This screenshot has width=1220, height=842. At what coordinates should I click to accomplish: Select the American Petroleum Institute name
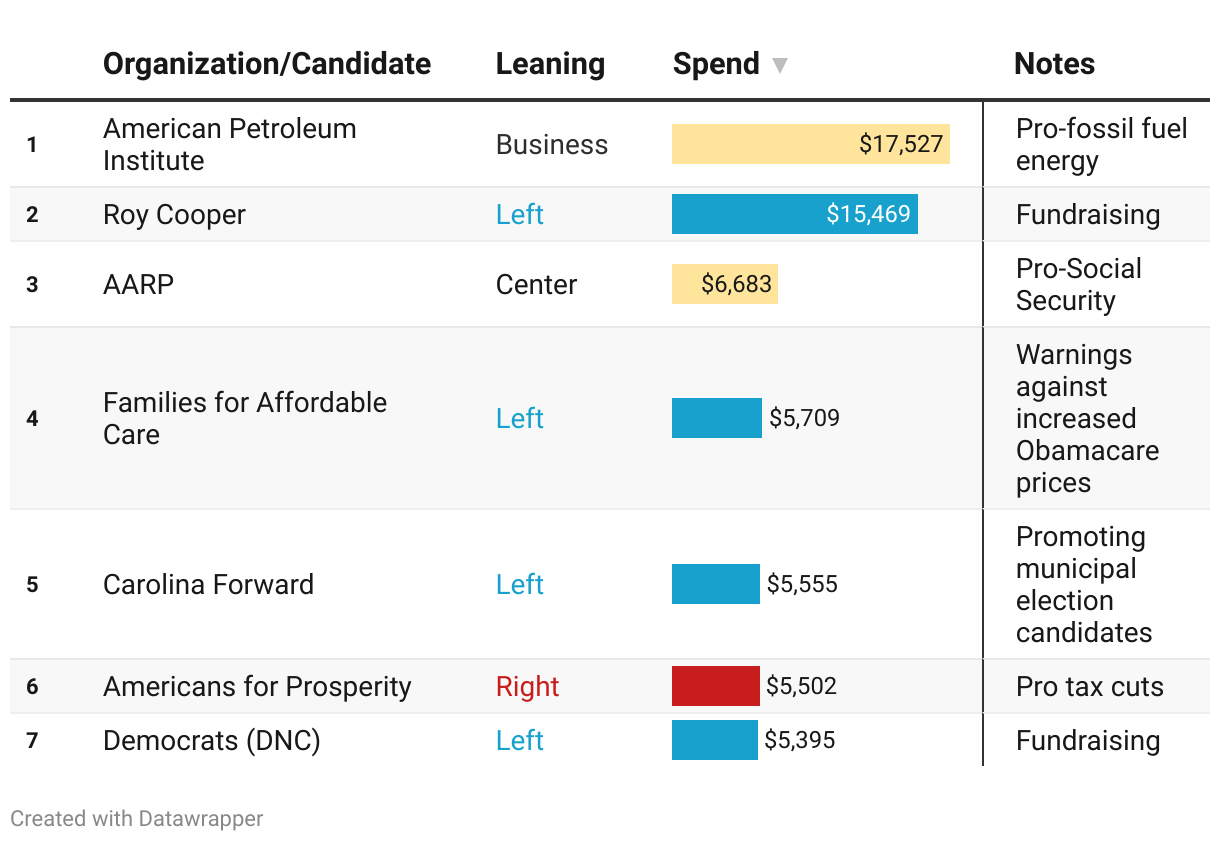pyautogui.click(x=229, y=144)
